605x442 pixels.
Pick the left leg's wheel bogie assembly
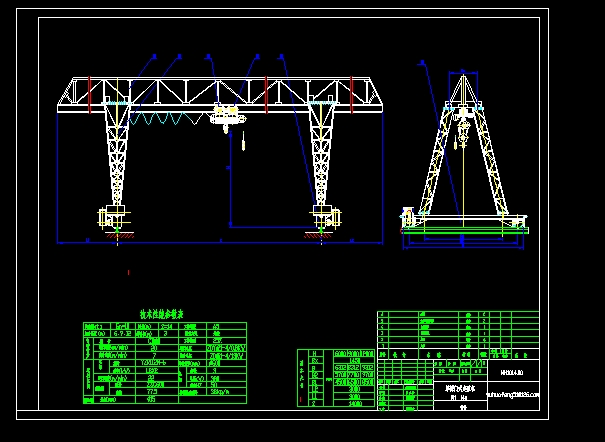point(114,218)
